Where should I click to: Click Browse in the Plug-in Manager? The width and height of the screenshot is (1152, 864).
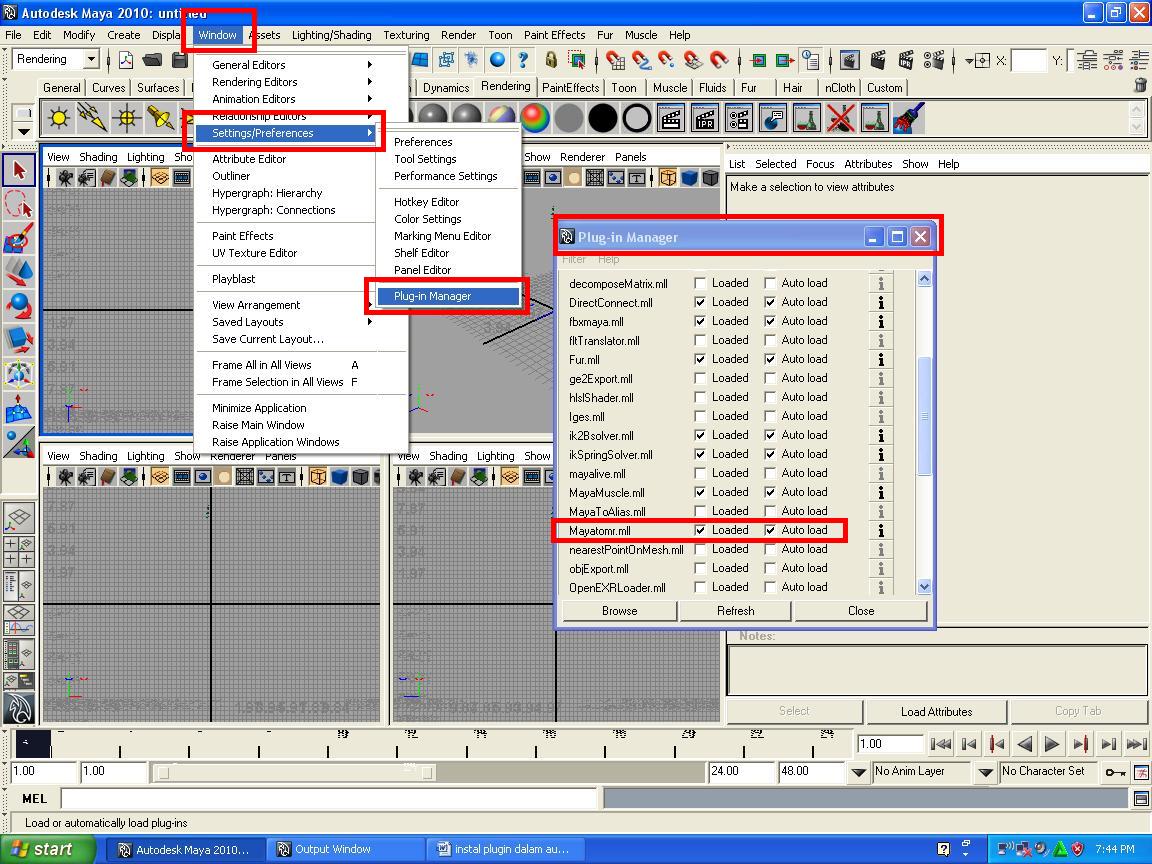[619, 610]
